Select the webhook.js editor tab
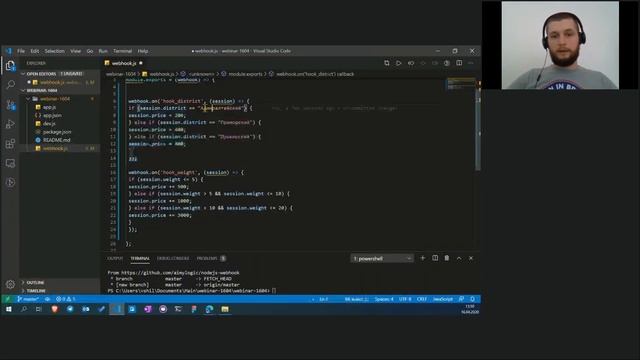 coord(124,63)
